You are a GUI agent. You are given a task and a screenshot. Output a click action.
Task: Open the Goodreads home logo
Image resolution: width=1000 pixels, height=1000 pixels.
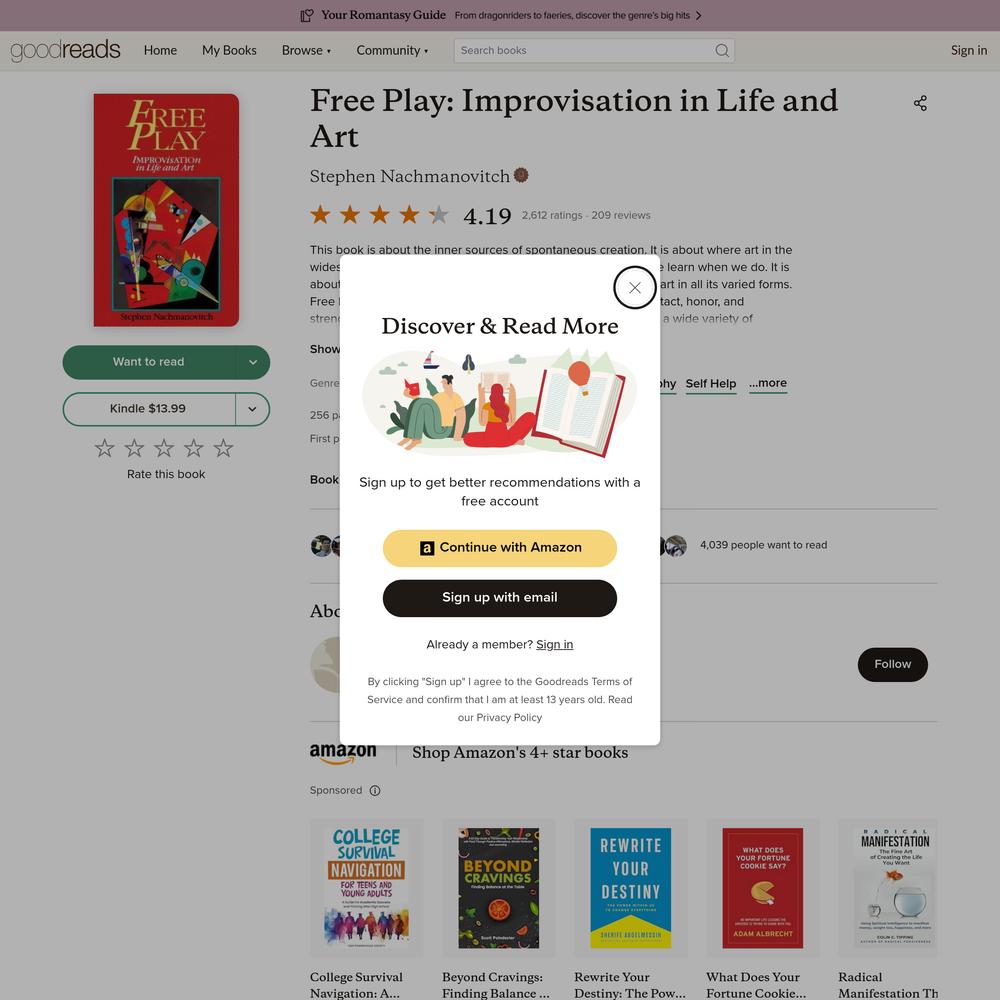click(65, 50)
